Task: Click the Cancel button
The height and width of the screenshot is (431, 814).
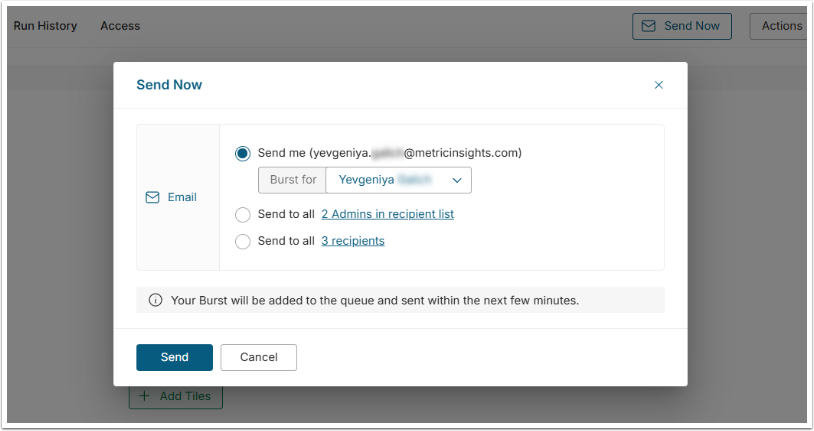Action: click(x=258, y=357)
